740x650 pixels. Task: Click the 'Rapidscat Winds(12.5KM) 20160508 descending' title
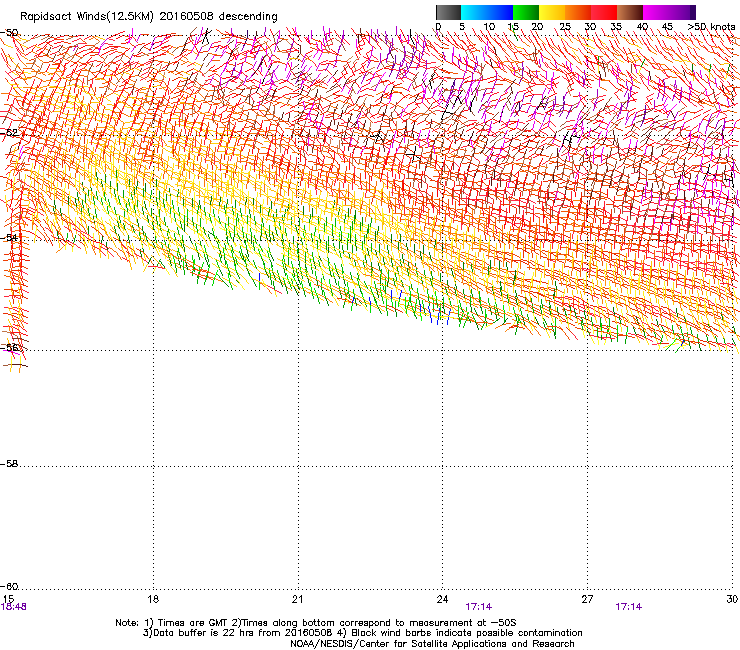(x=149, y=17)
